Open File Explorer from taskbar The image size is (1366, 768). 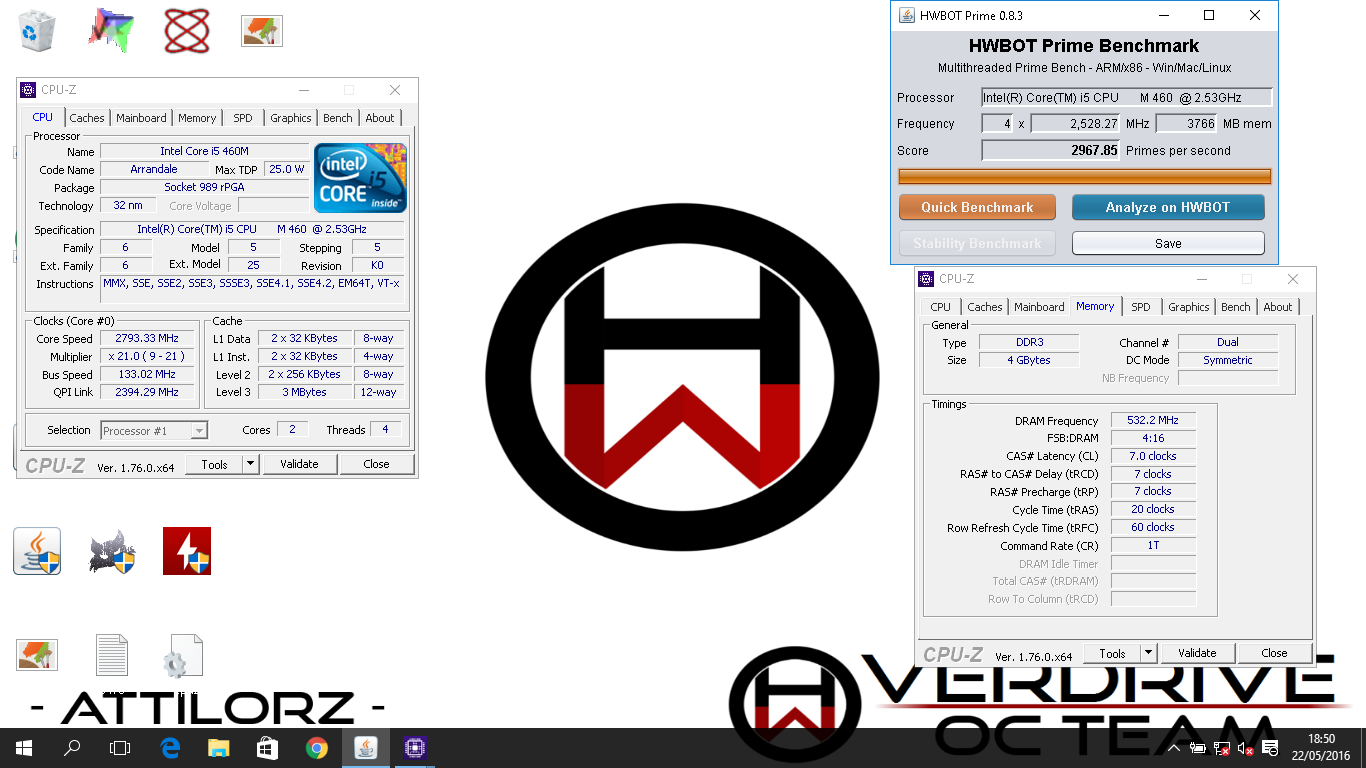pyautogui.click(x=219, y=748)
